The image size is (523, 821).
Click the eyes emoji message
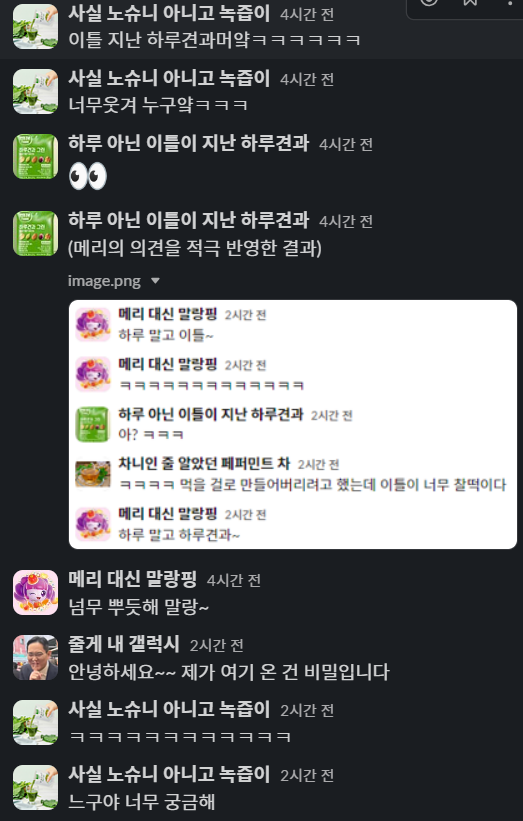click(88, 176)
